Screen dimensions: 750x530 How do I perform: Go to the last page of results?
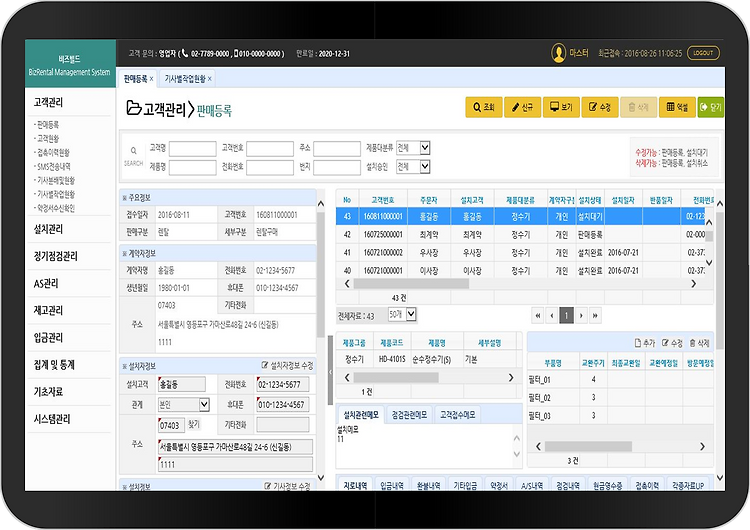coord(595,316)
